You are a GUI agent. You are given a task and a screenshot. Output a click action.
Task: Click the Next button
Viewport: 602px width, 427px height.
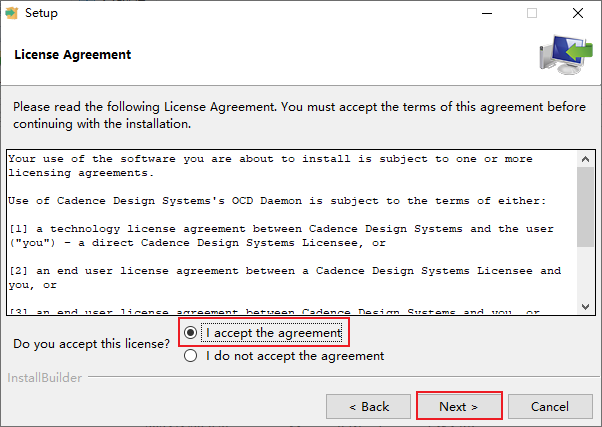[459, 406]
